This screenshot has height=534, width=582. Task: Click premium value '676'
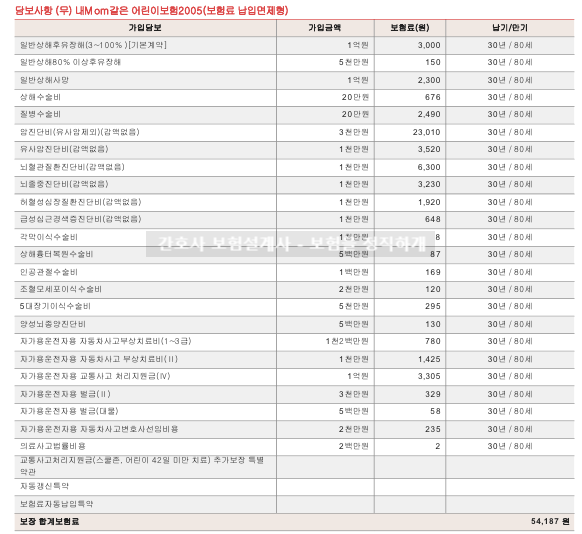(433, 97)
